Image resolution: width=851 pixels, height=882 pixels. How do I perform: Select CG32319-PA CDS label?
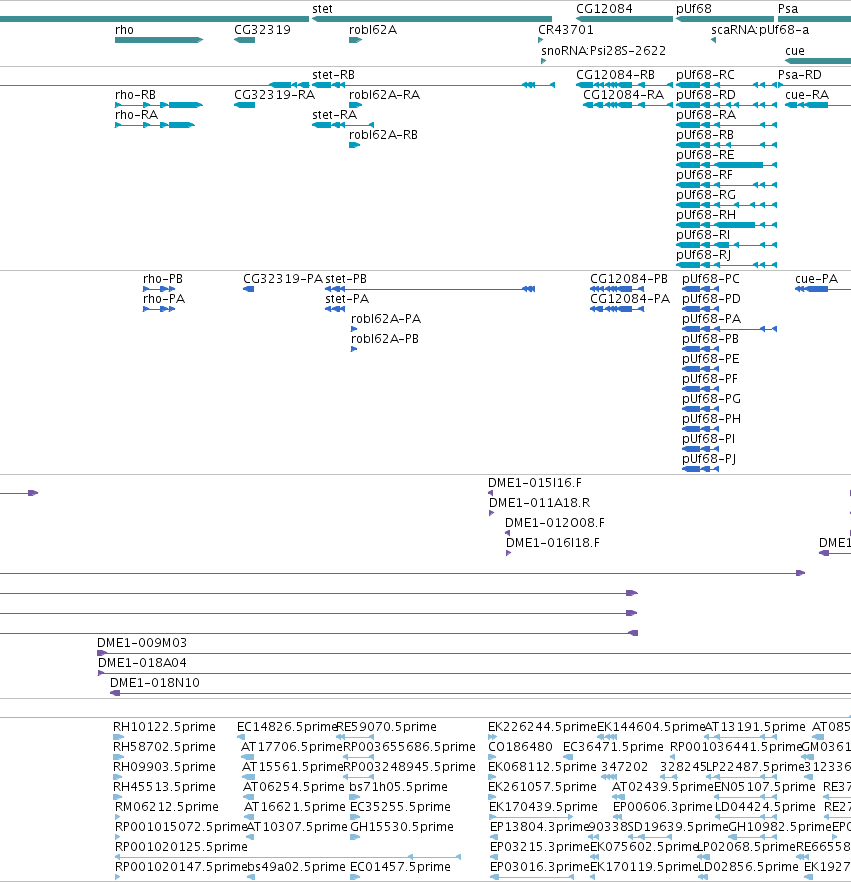pos(283,279)
